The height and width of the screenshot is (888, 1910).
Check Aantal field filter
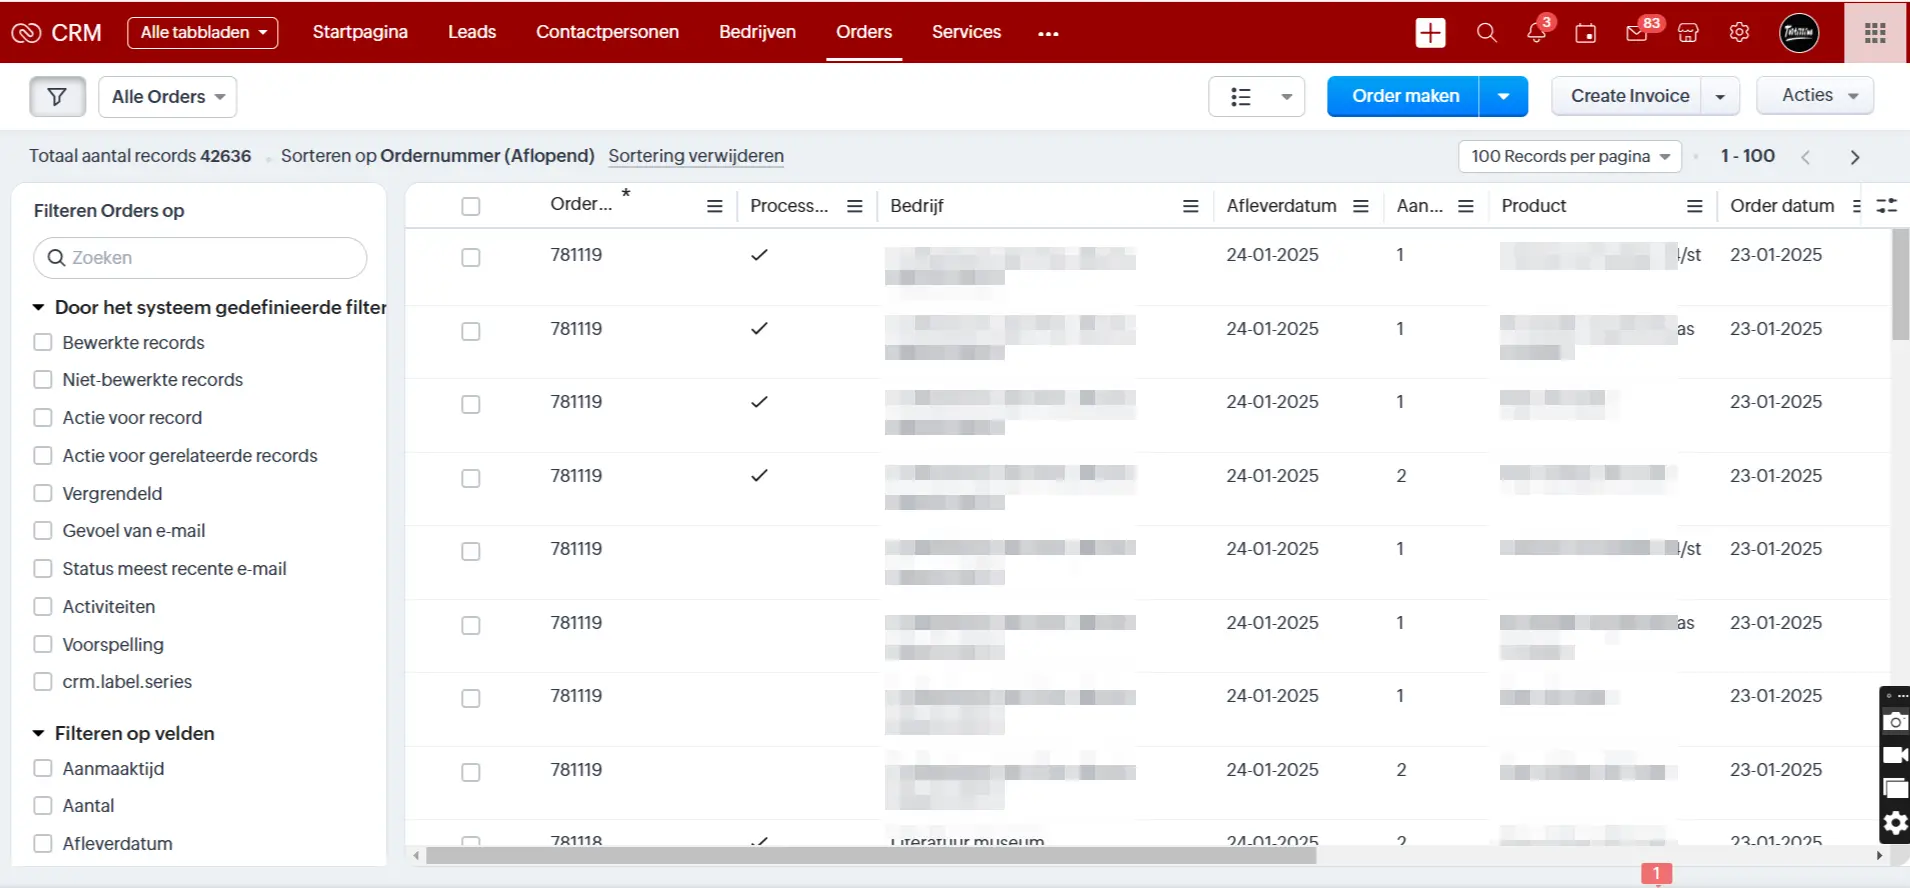click(x=43, y=805)
